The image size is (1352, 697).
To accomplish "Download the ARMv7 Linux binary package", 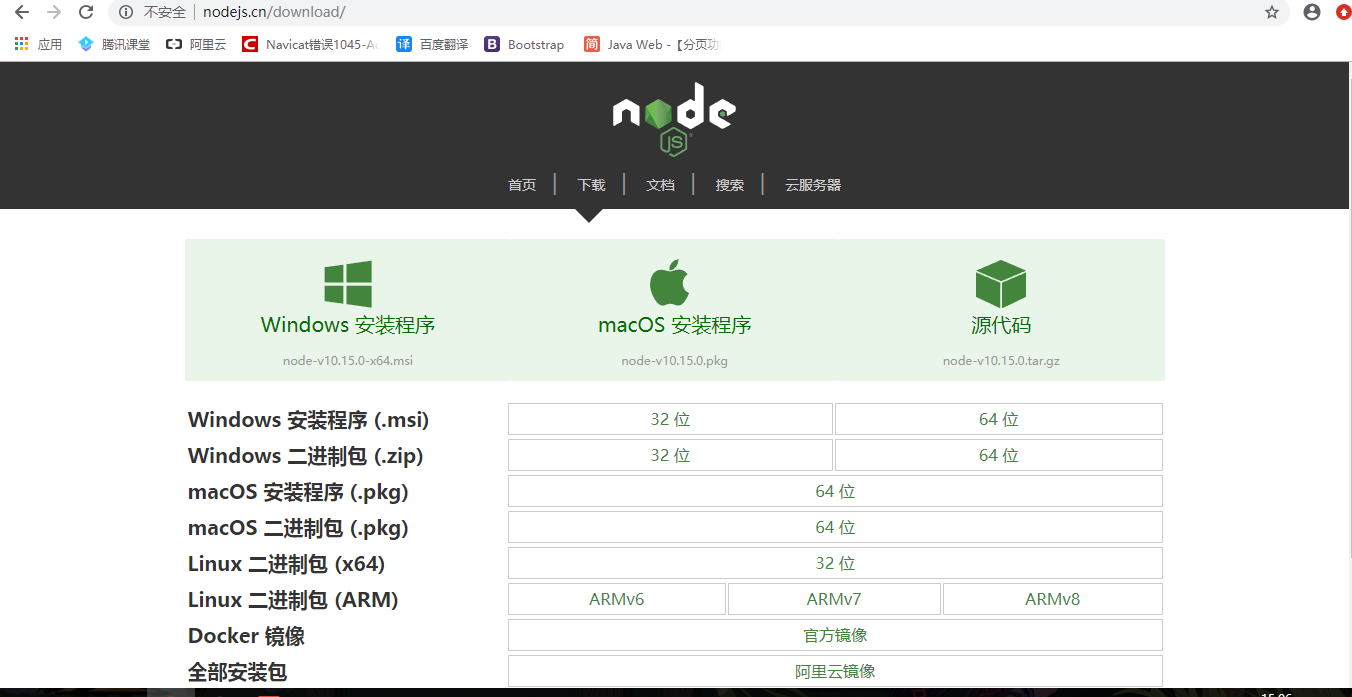I will tap(834, 598).
